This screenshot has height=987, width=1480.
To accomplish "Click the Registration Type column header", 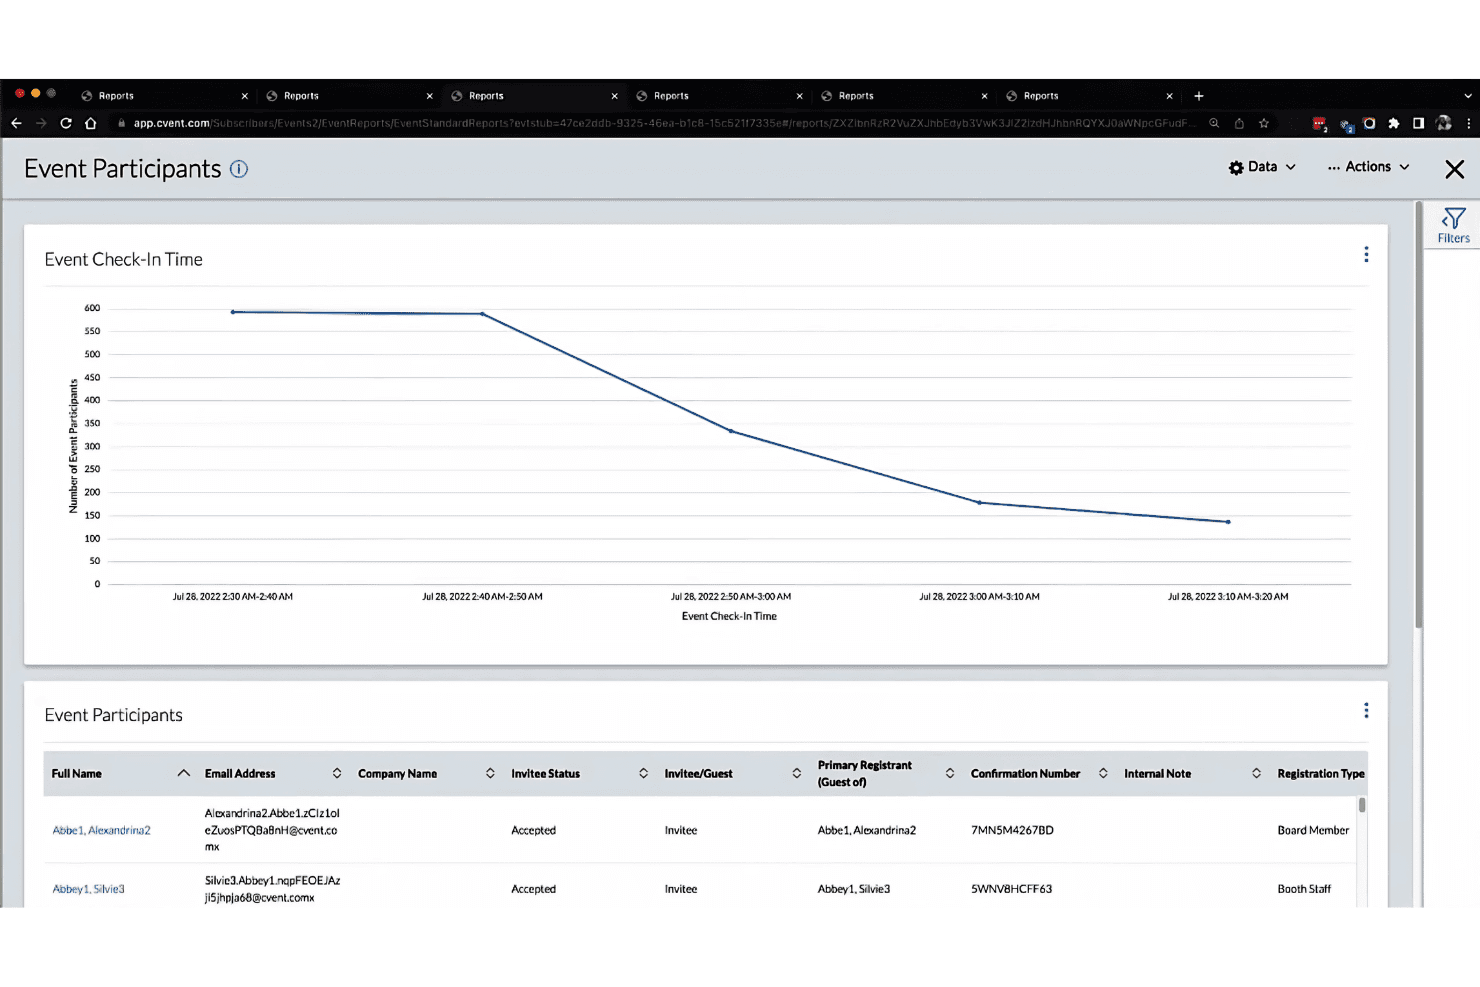I will (1320, 773).
